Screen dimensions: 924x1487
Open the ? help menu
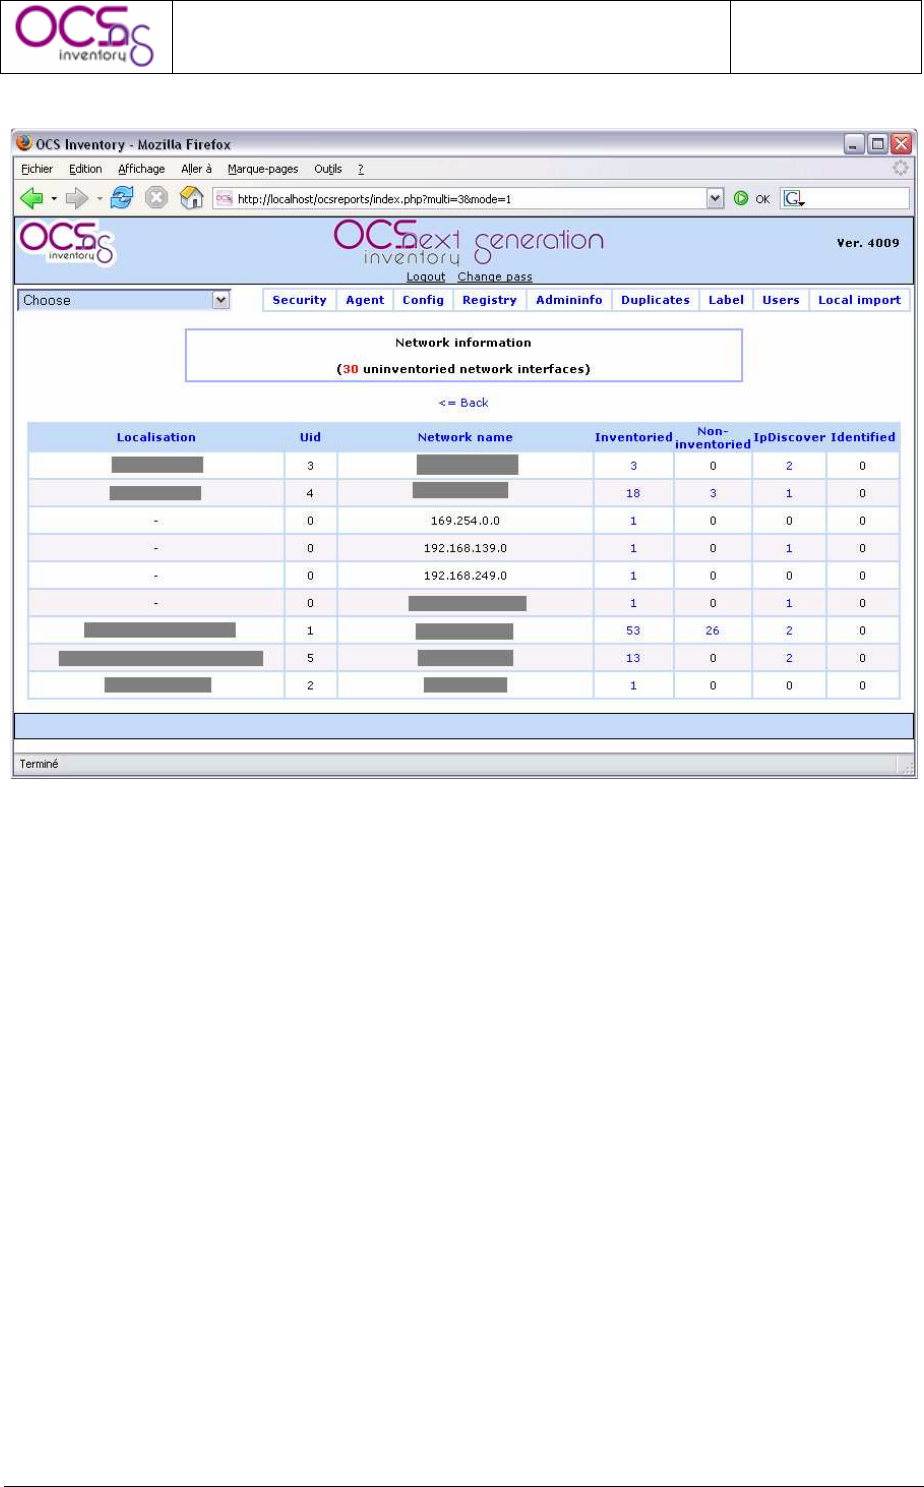361,169
